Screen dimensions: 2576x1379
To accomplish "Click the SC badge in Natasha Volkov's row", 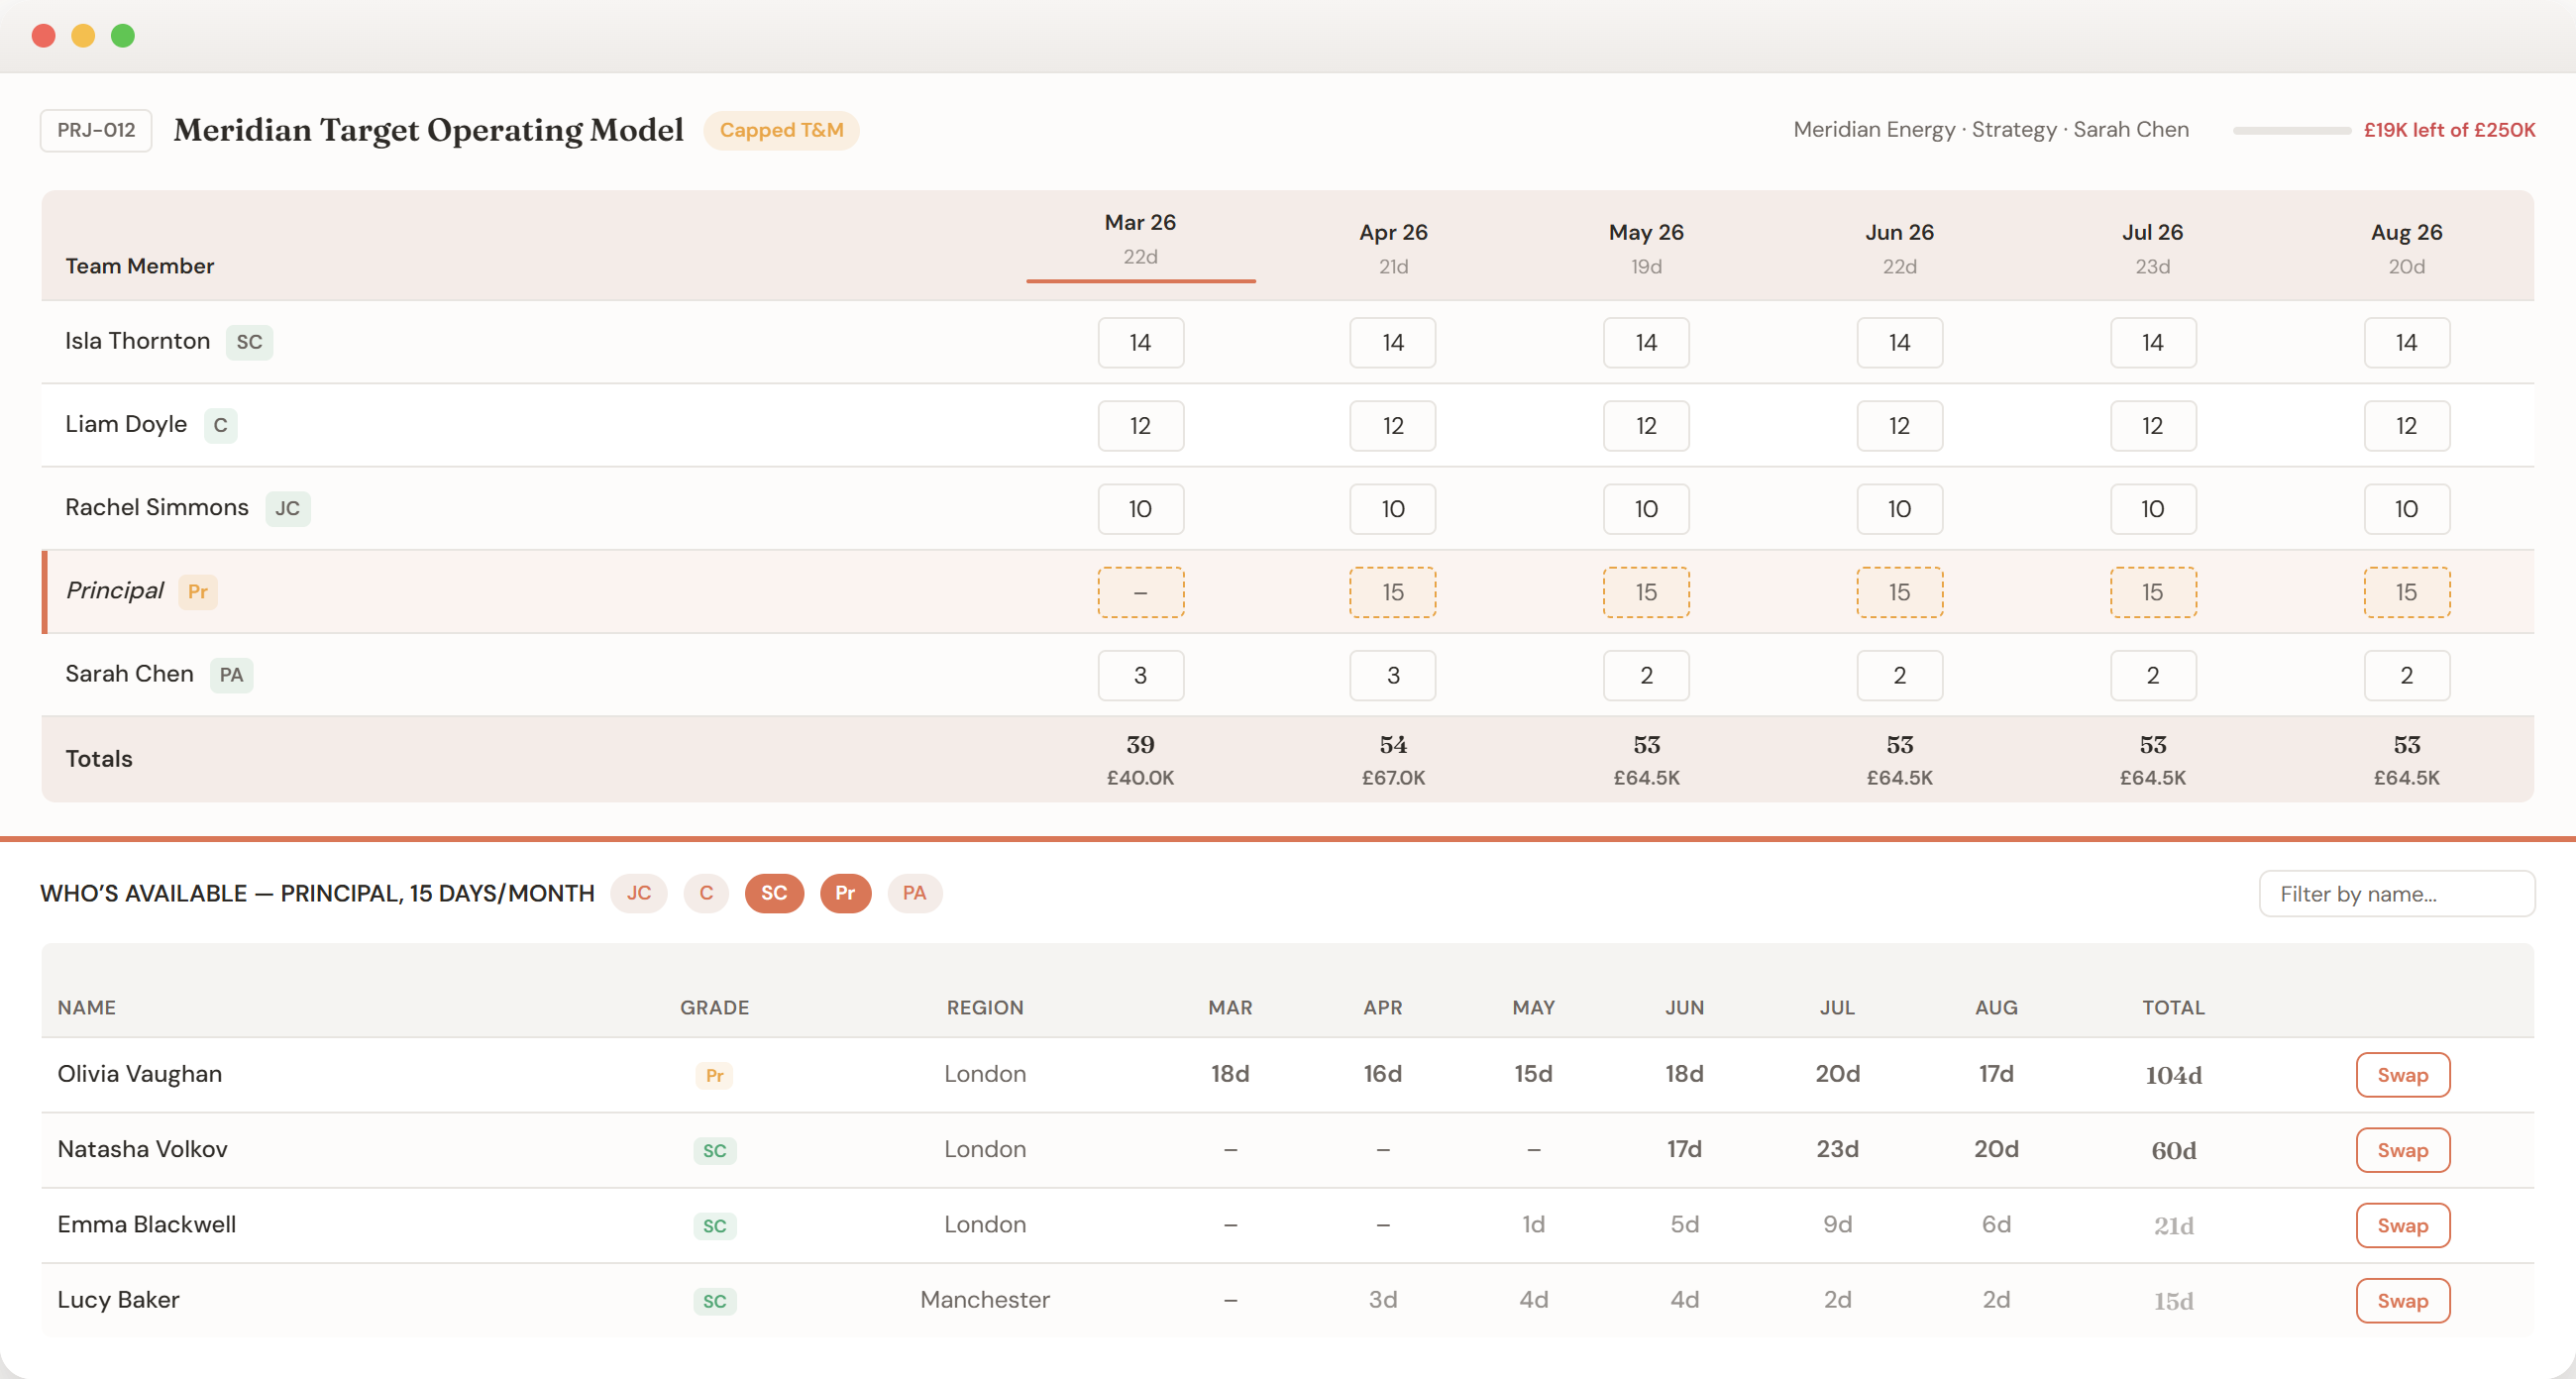I will [714, 1151].
